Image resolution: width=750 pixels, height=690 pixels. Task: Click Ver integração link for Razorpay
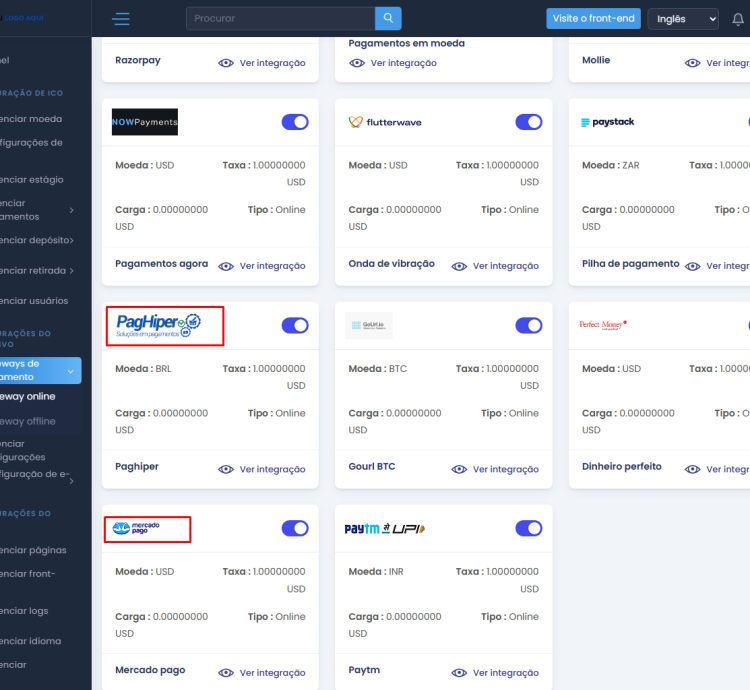(272, 63)
